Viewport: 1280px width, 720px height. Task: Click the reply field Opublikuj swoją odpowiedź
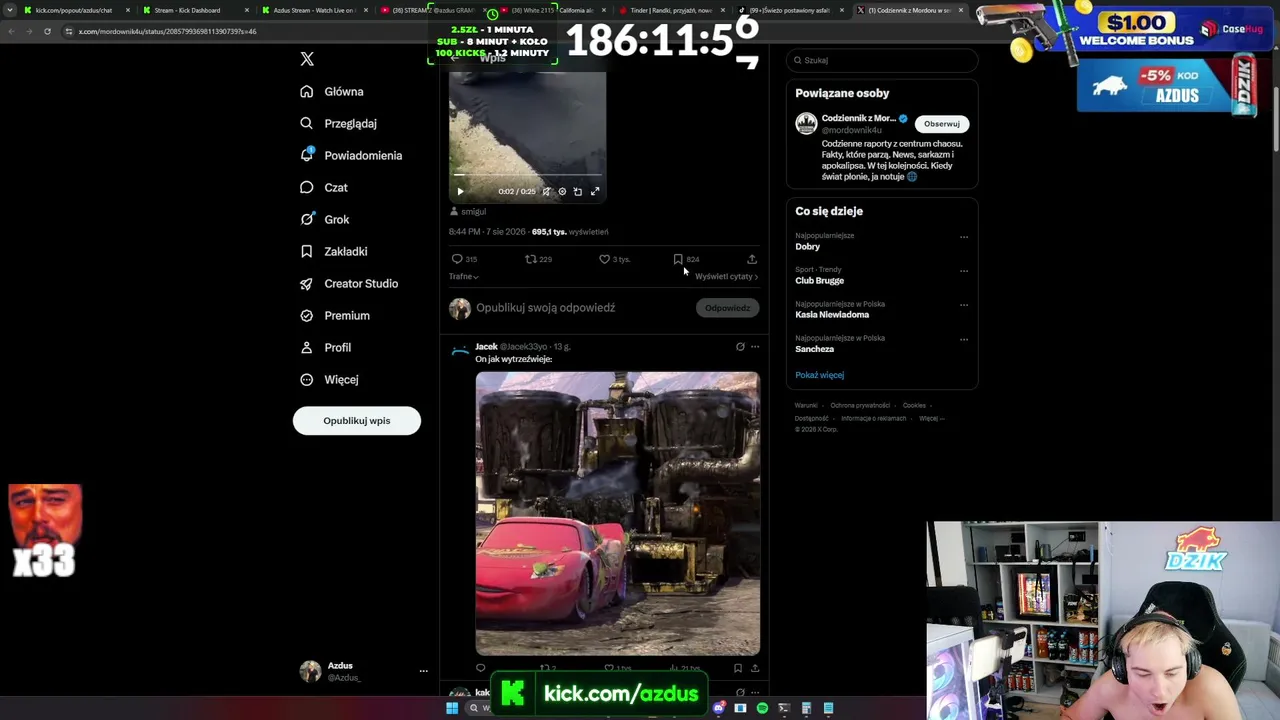coord(545,308)
